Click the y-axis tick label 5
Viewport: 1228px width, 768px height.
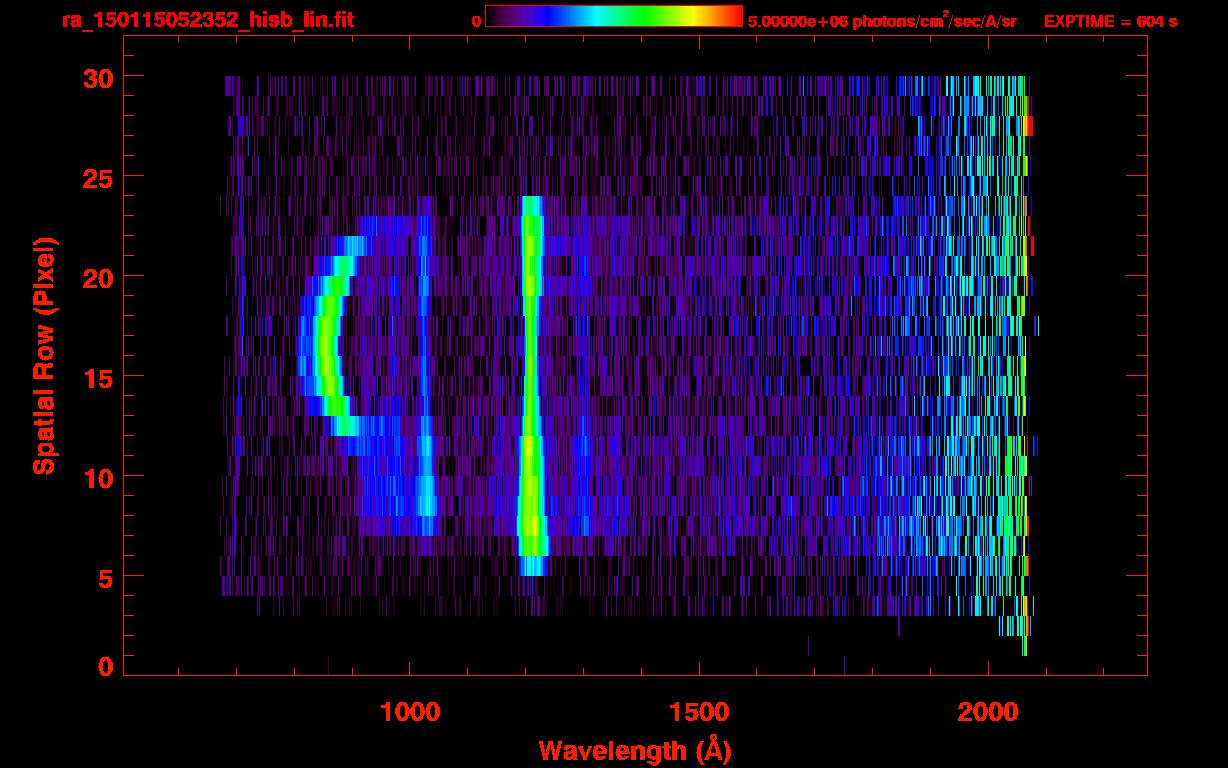[104, 577]
